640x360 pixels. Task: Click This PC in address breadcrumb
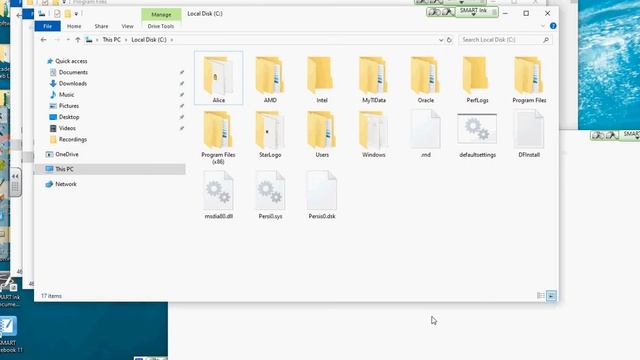point(111,40)
